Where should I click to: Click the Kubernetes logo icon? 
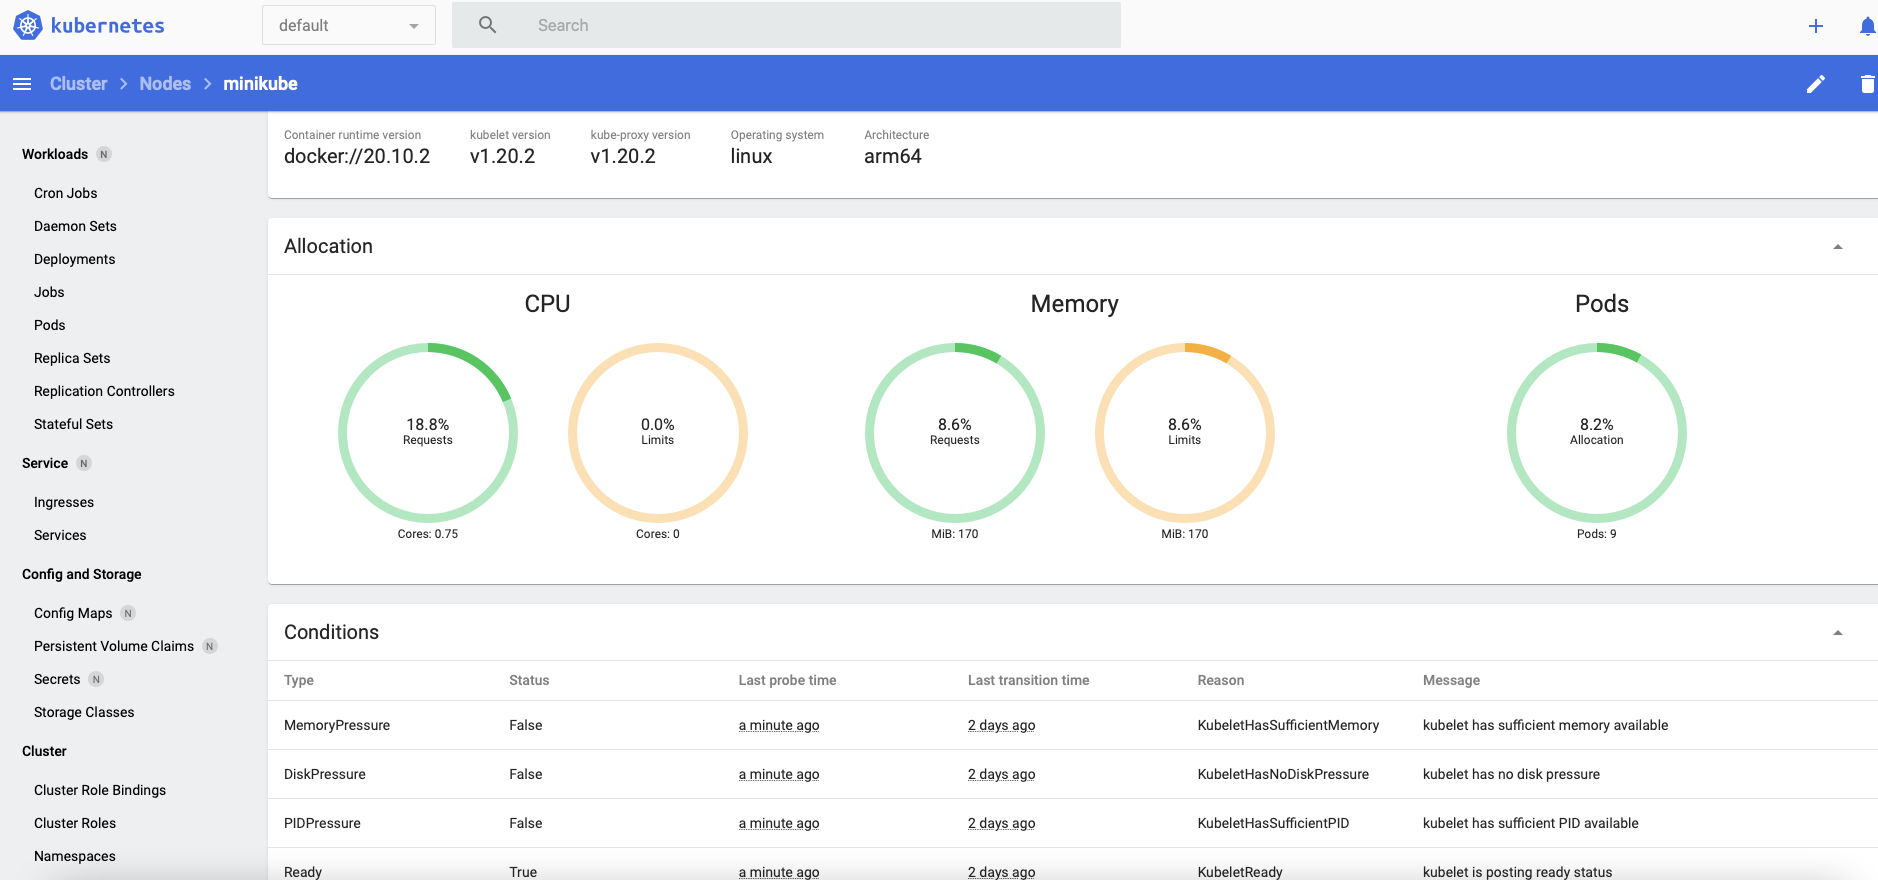[x=28, y=26]
